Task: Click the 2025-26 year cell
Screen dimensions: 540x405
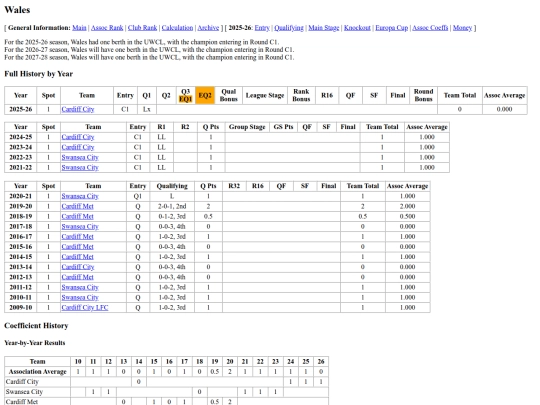Action: pos(21,109)
